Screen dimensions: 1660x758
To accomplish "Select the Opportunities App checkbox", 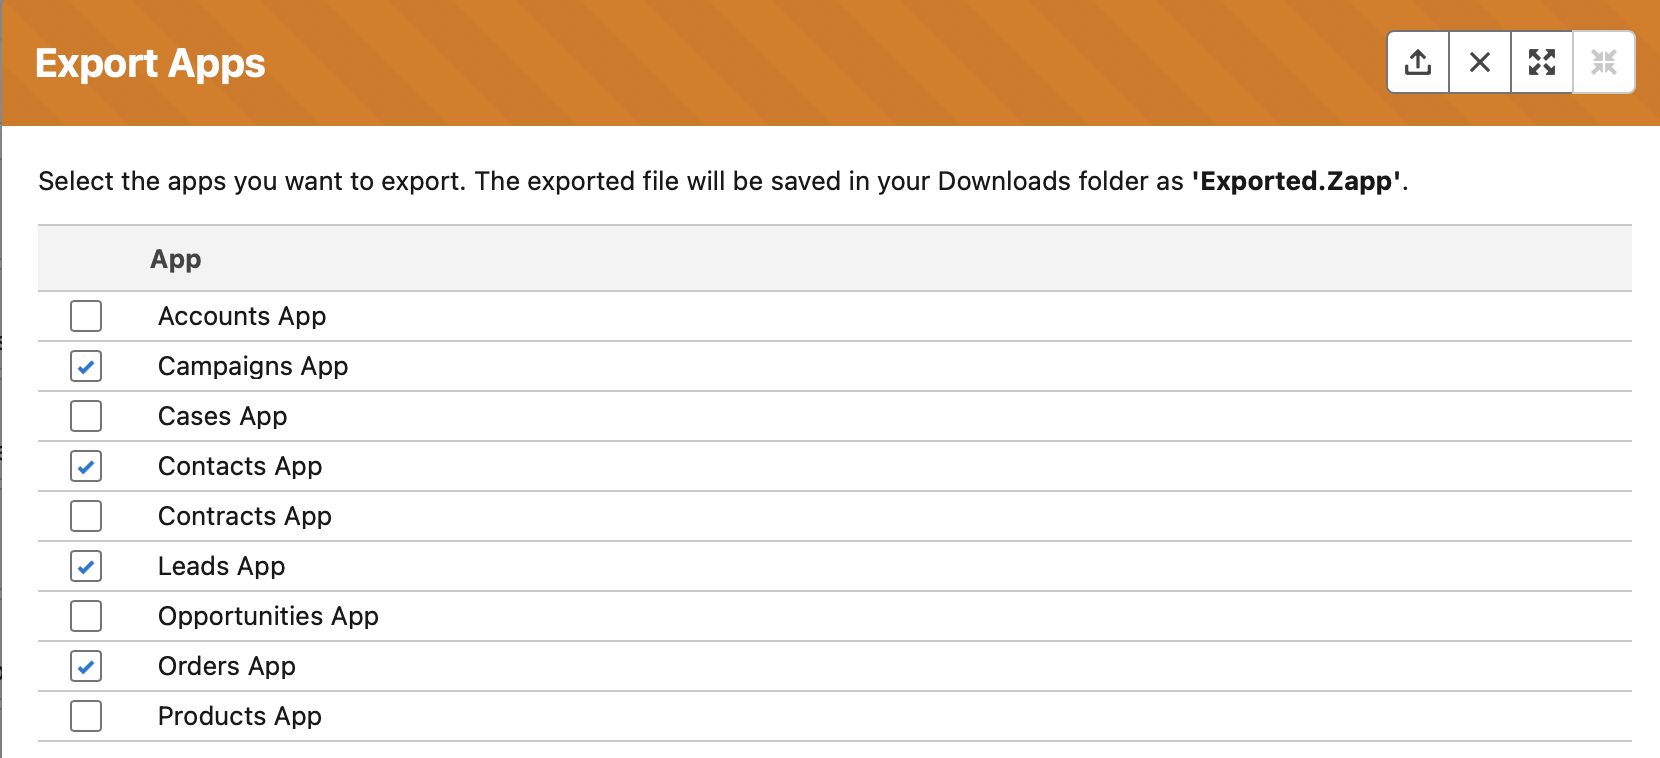I will [x=86, y=616].
